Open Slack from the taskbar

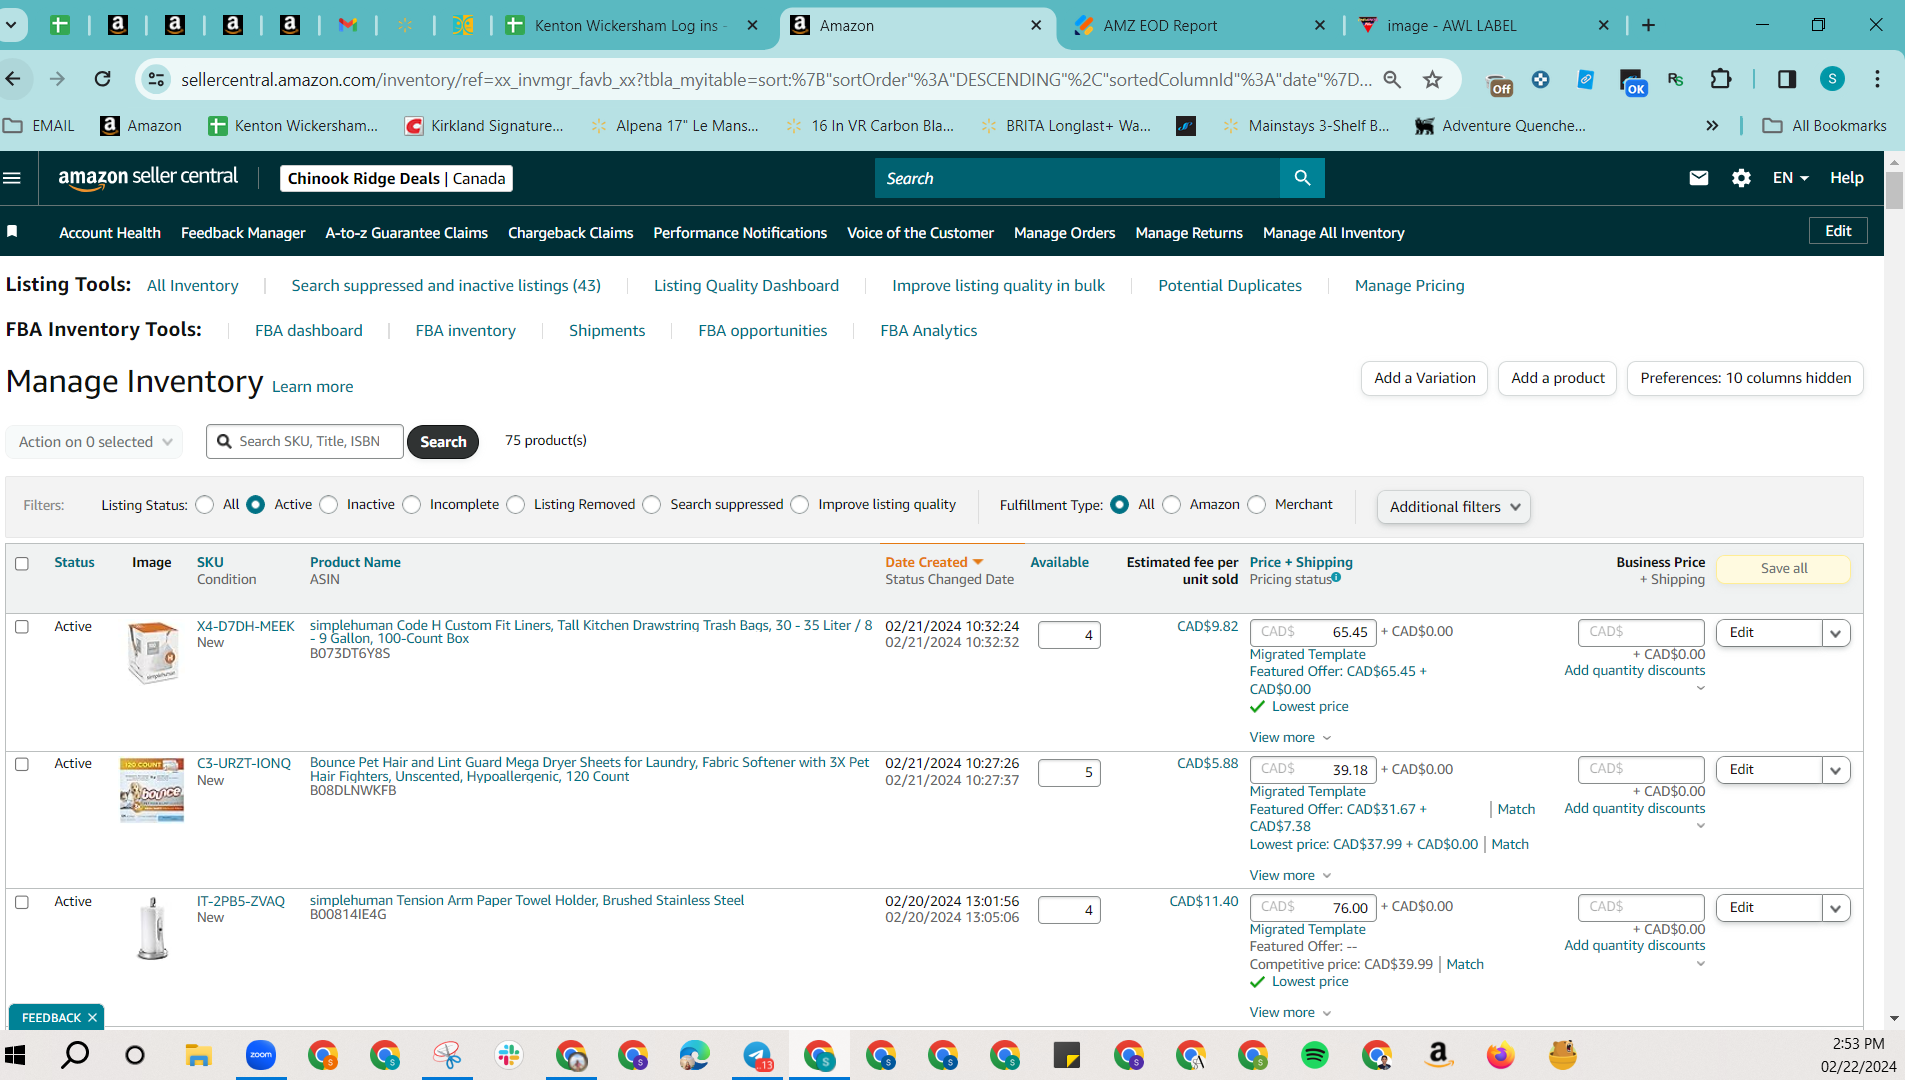click(509, 1055)
